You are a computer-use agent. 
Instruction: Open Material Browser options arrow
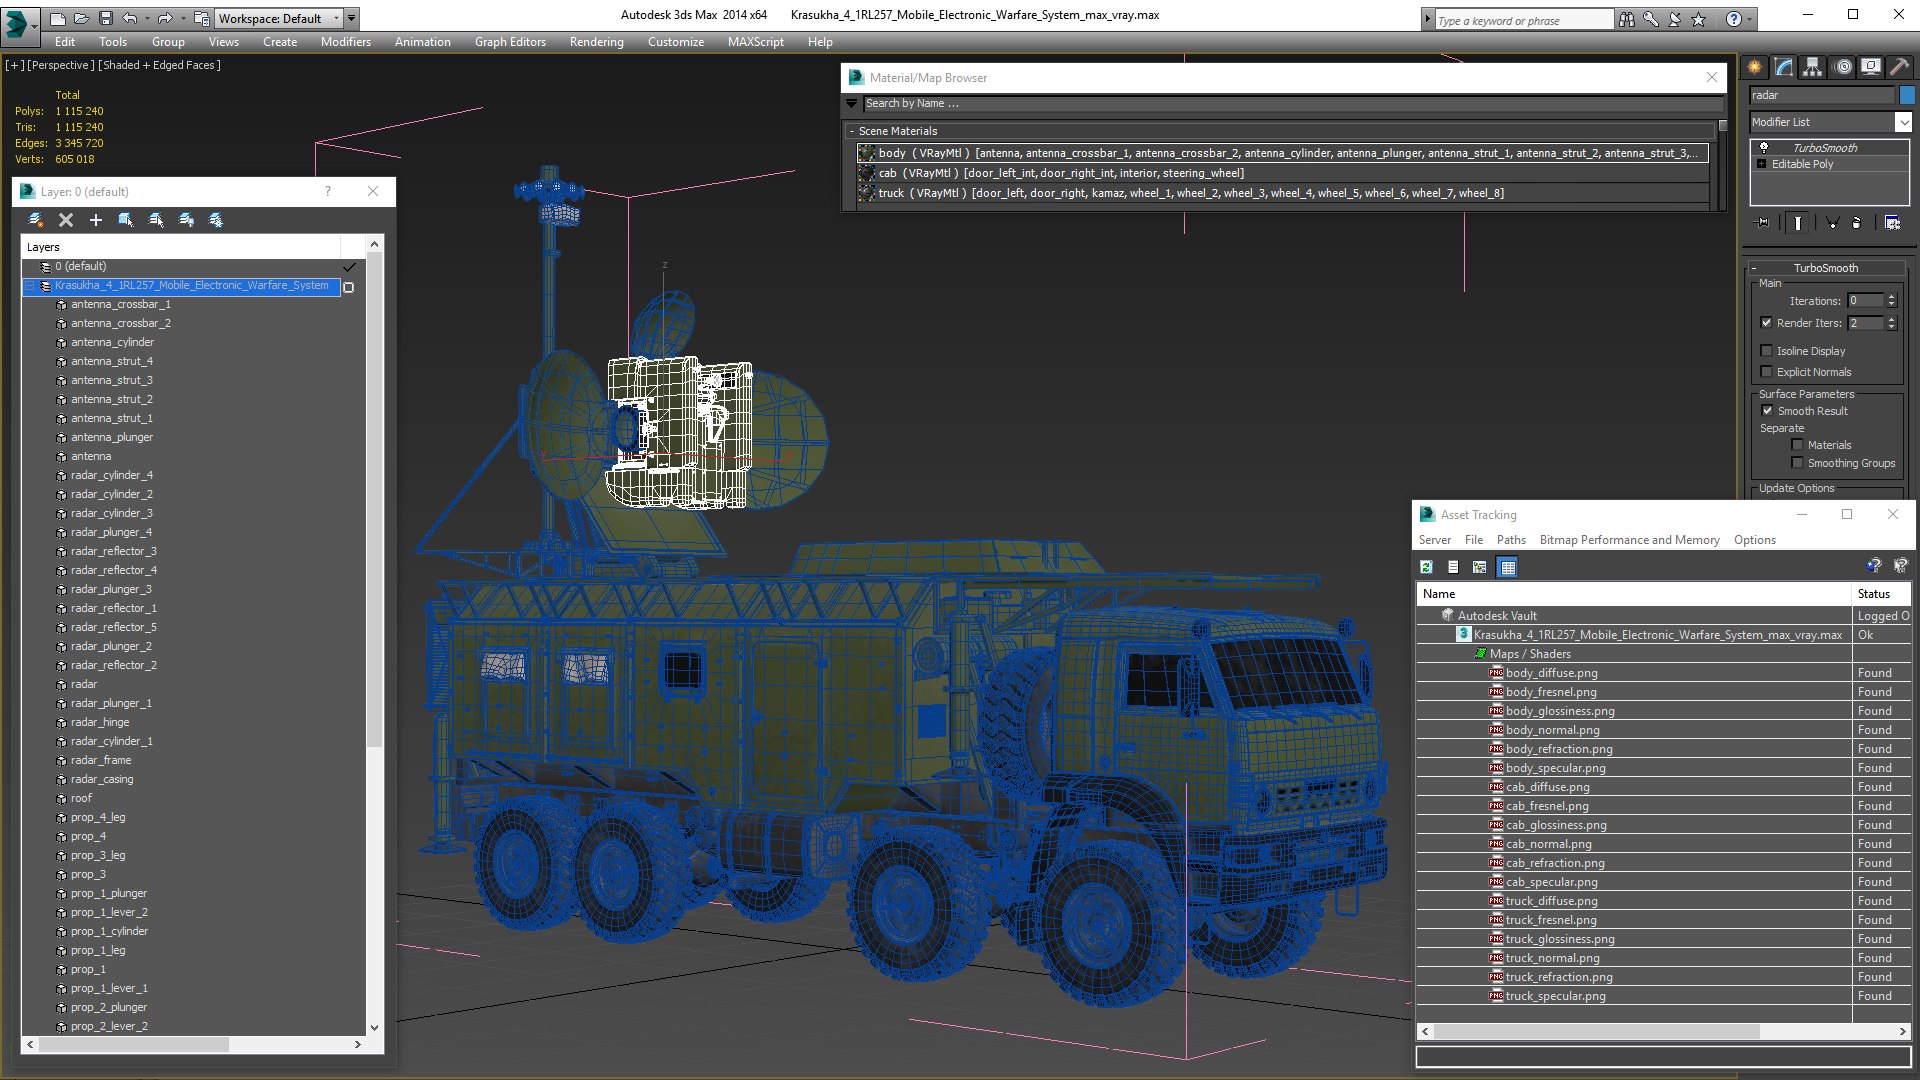852,103
